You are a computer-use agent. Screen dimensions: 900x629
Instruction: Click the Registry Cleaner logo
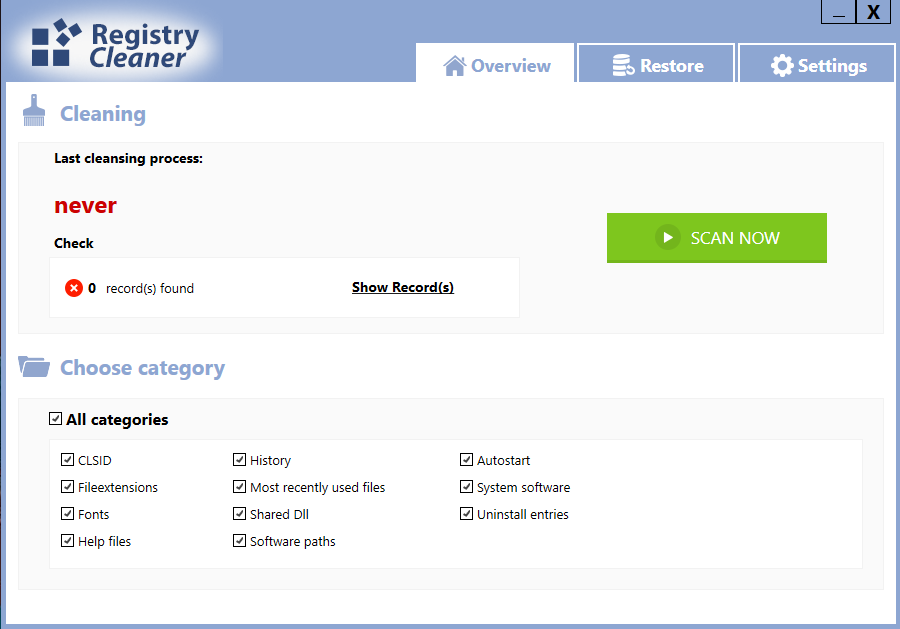coord(115,44)
